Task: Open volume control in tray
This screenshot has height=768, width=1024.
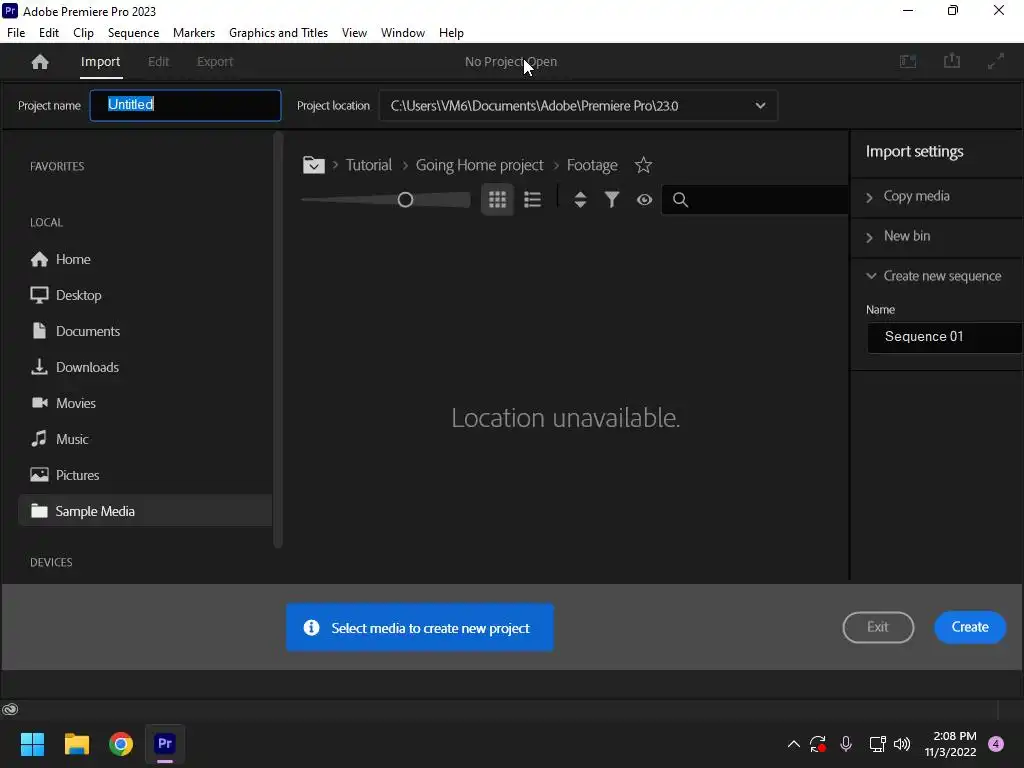Action: [x=902, y=744]
